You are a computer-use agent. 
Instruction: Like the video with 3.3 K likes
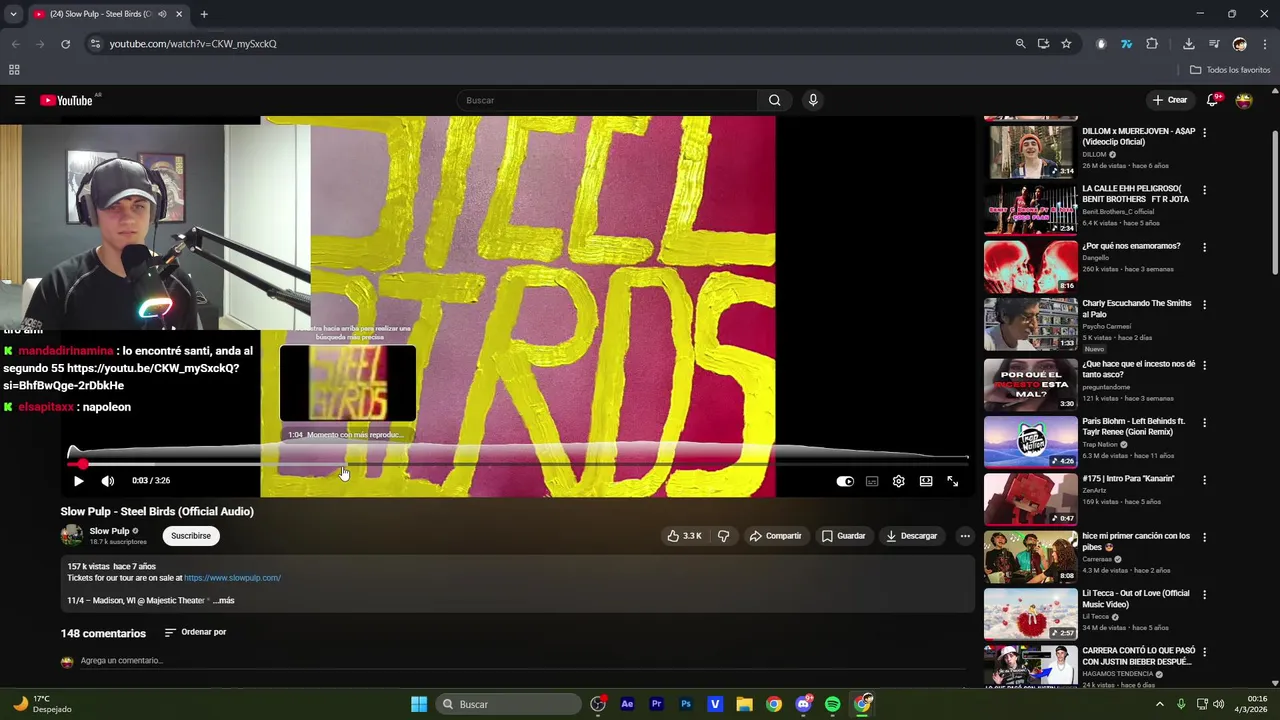[684, 536]
